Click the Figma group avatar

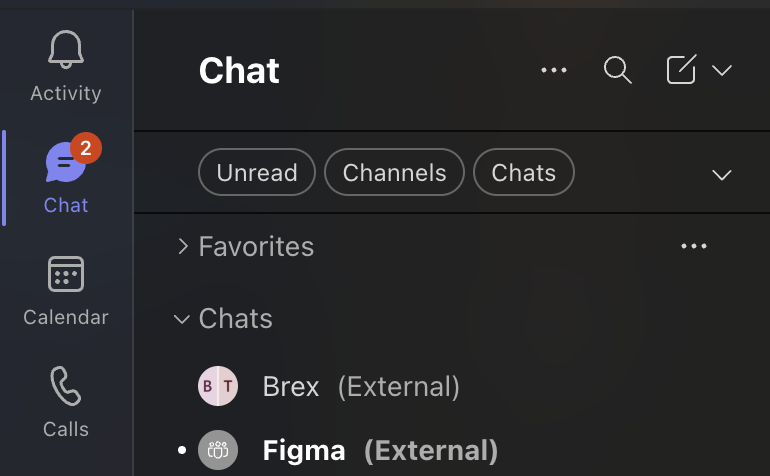click(x=218, y=450)
